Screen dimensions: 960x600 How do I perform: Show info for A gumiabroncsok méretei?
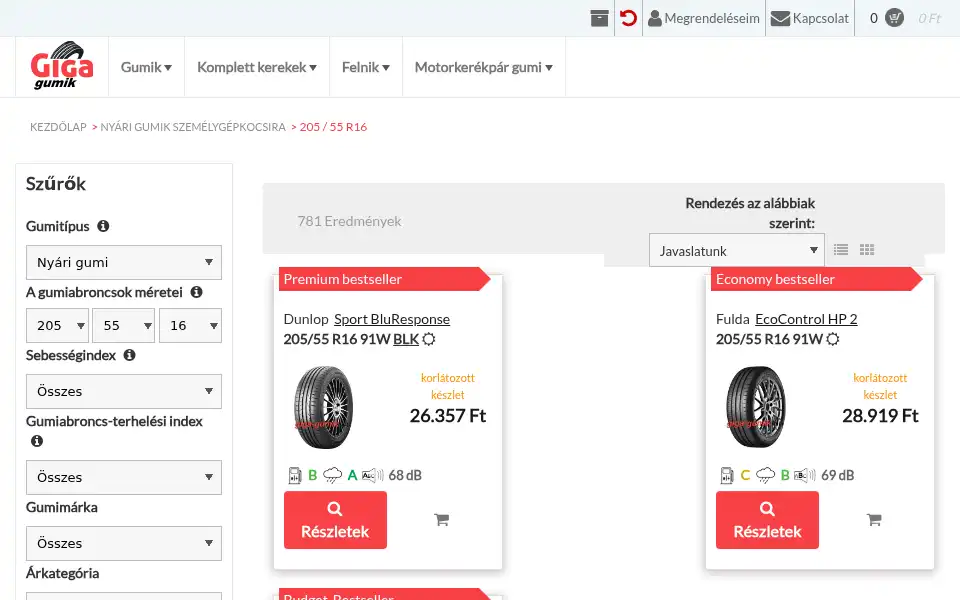[197, 292]
